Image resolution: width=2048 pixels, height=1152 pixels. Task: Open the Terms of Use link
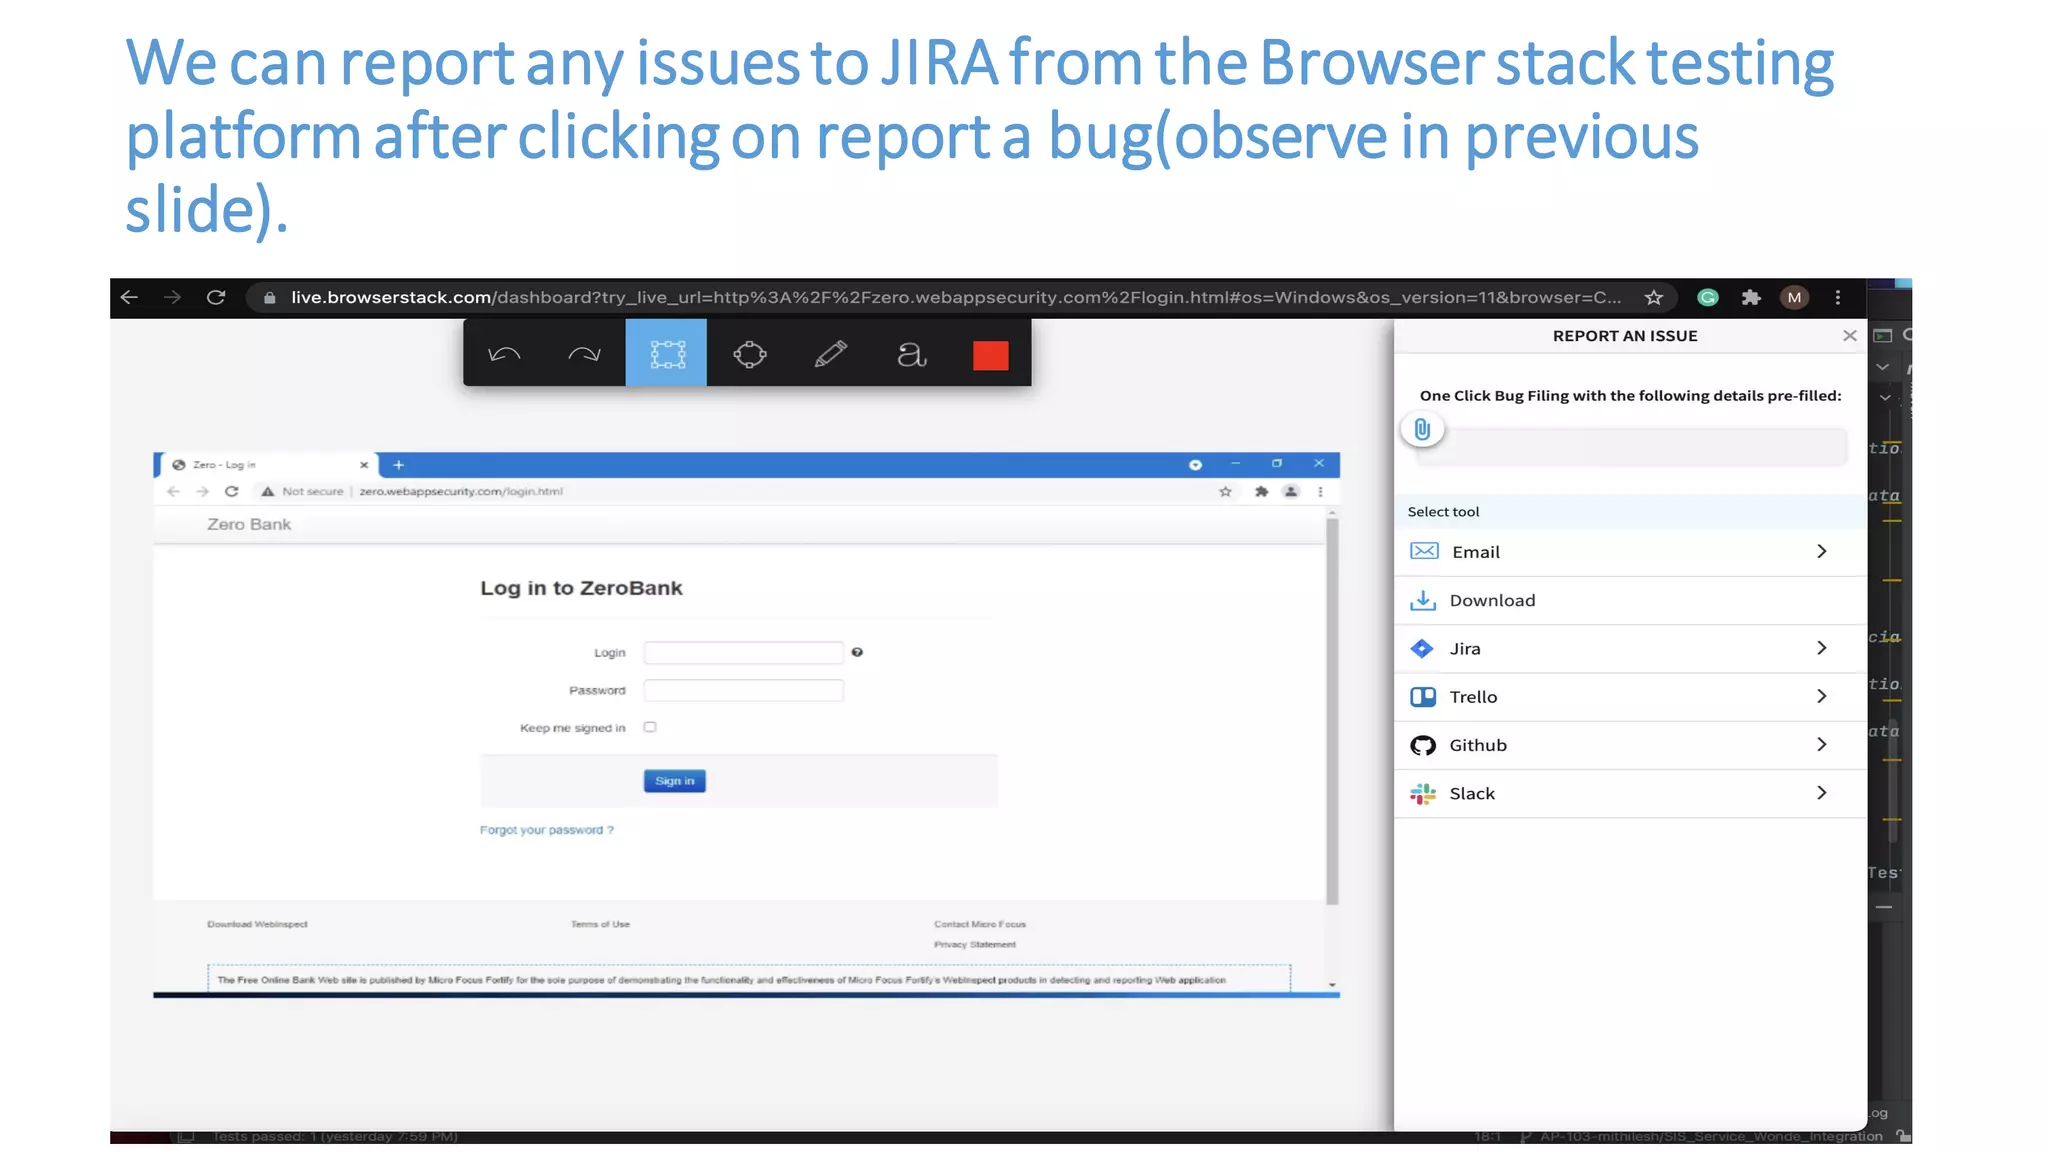[x=600, y=924]
